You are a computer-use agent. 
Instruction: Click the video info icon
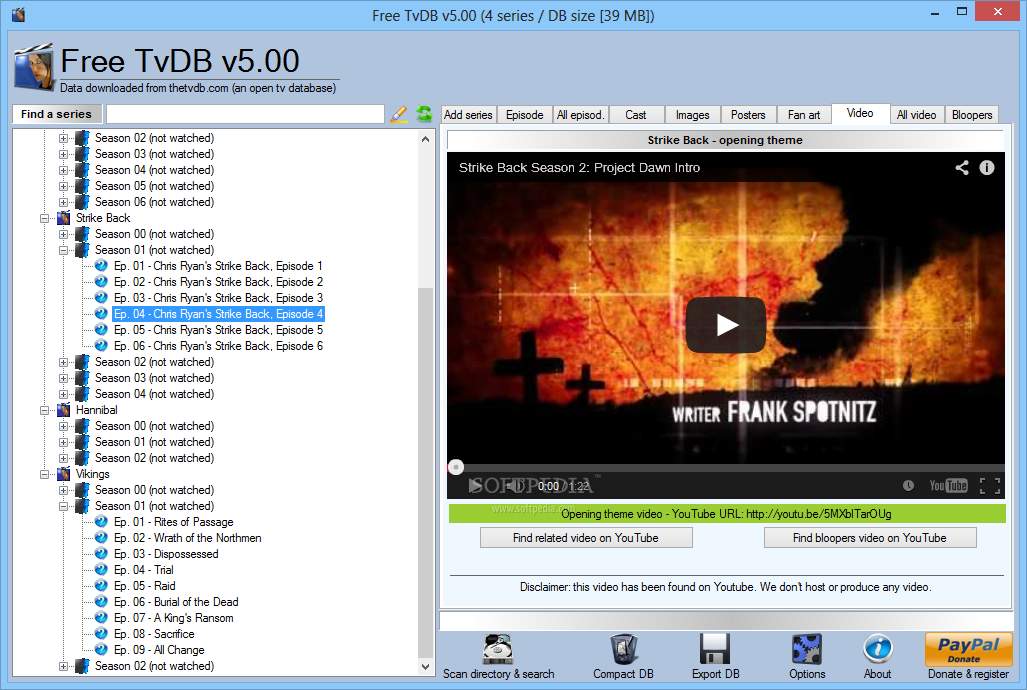pyautogui.click(x=986, y=168)
